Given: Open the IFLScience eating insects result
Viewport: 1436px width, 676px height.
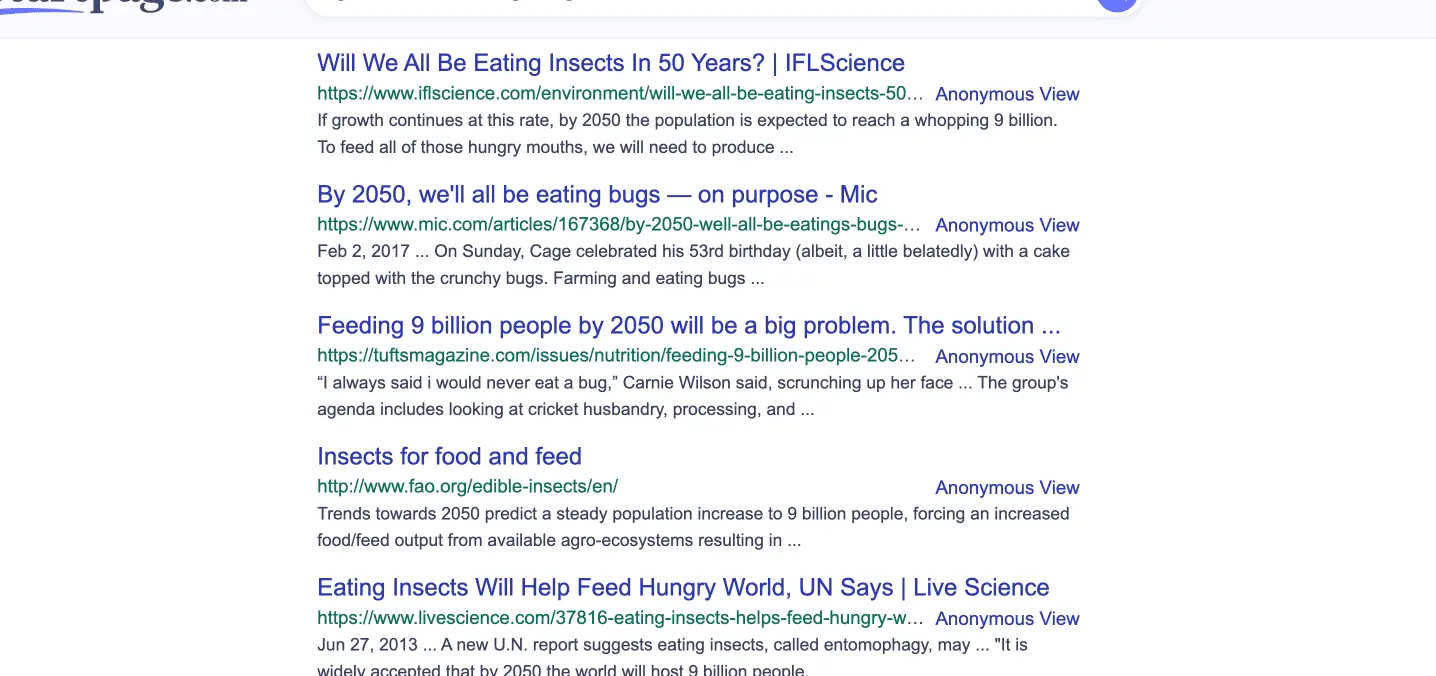Looking at the screenshot, I should click(610, 63).
